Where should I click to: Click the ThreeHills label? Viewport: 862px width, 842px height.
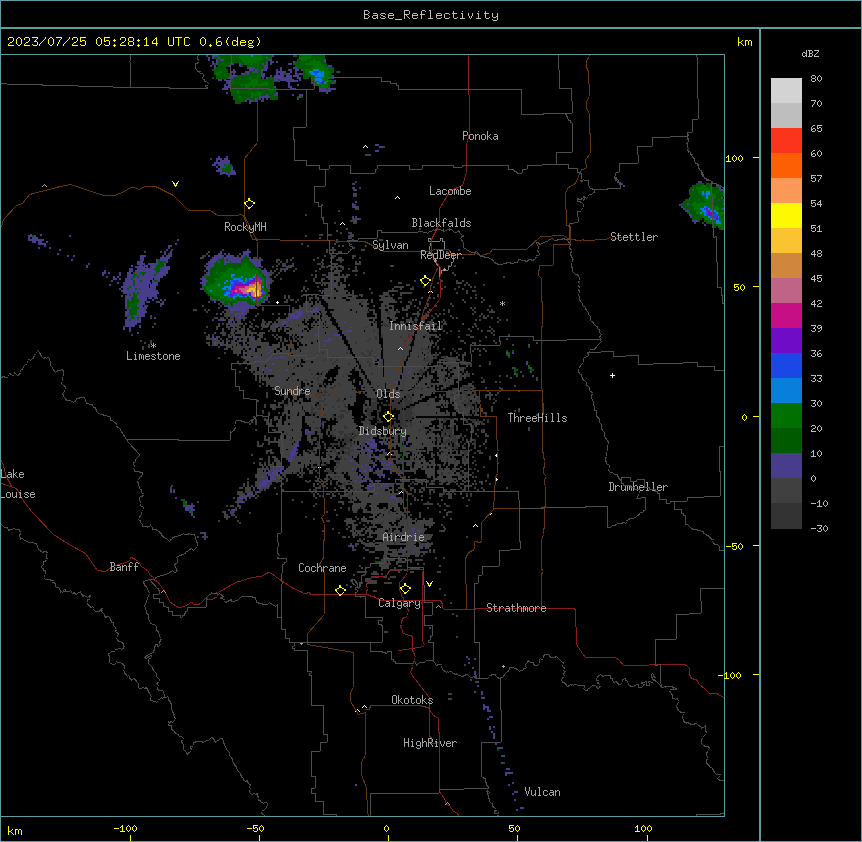[x=537, y=418]
